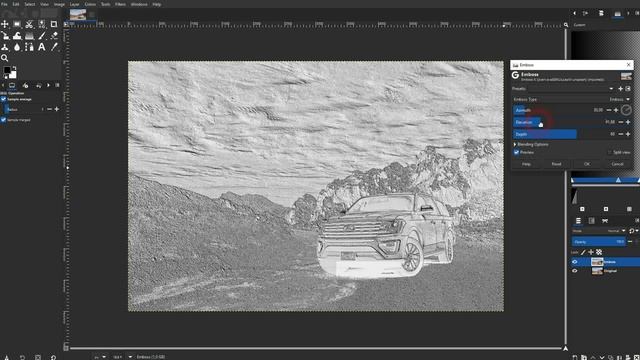Image resolution: width=640 pixels, height=360 pixels.
Task: Toggle lock position and size icon
Action: (x=591, y=252)
